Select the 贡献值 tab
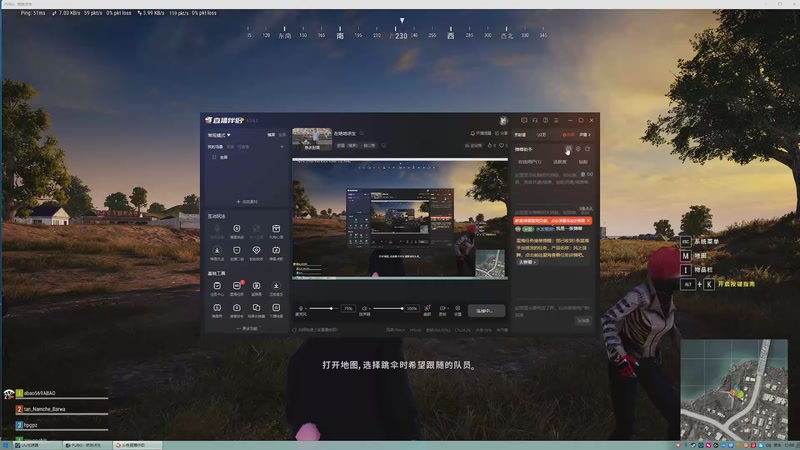Viewport: 800px width, 450px height. point(520,135)
